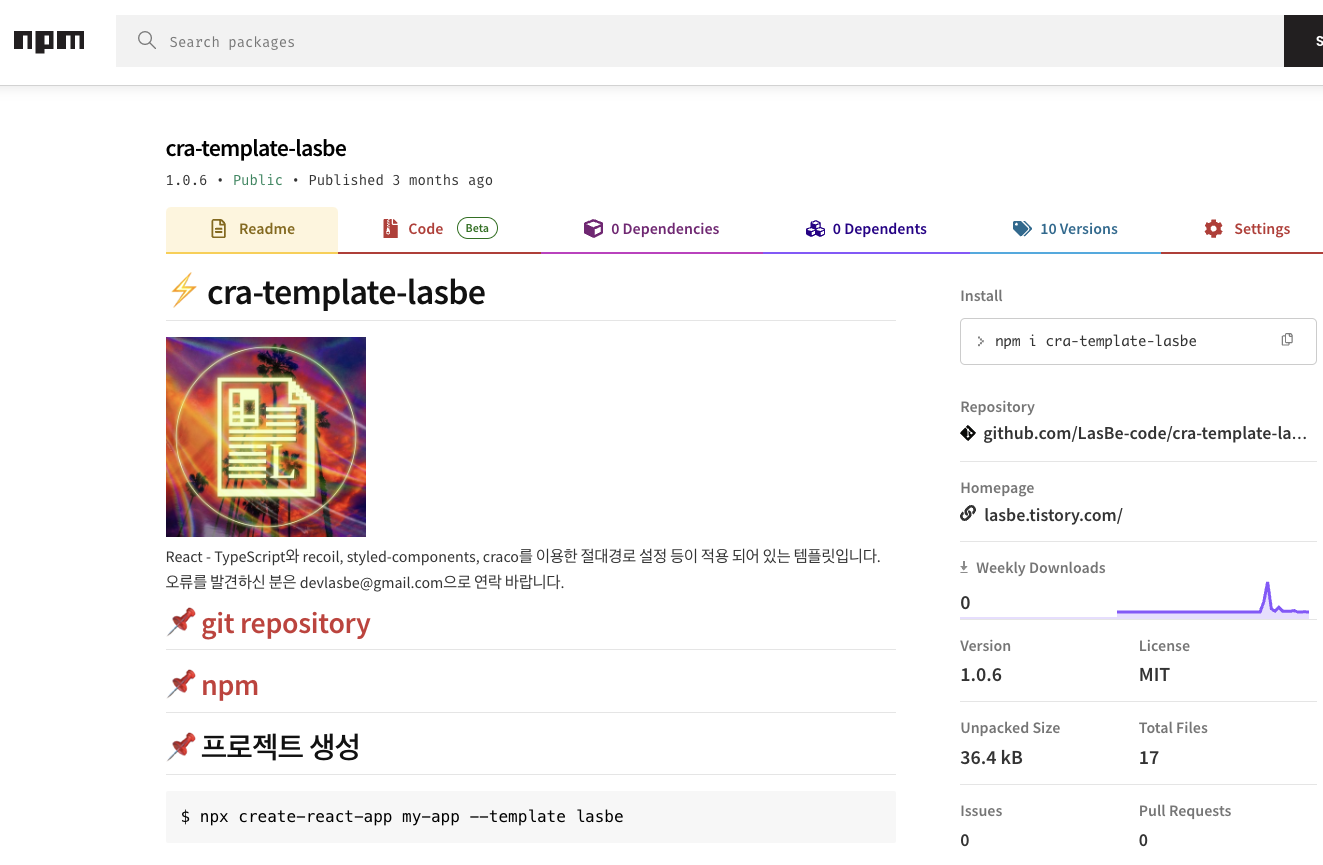Open the Issues count link

(x=965, y=840)
